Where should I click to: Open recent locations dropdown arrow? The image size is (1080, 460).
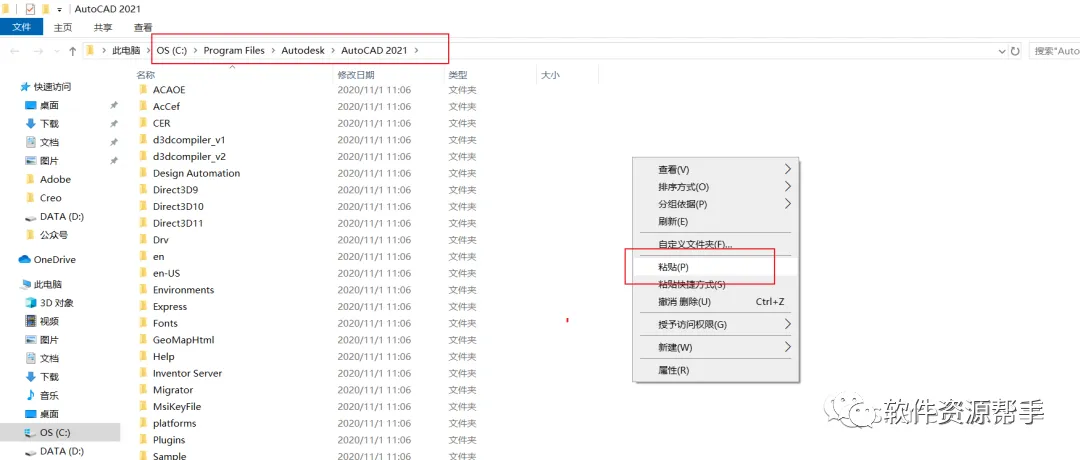(x=56, y=52)
